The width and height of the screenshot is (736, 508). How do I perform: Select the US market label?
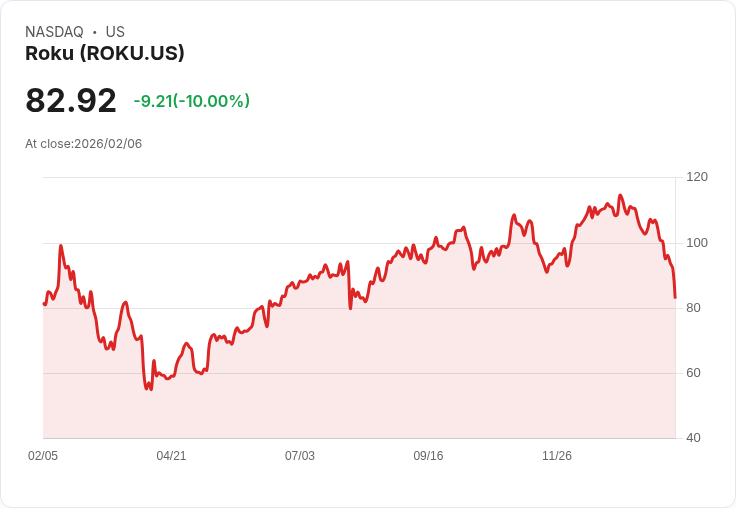[115, 32]
